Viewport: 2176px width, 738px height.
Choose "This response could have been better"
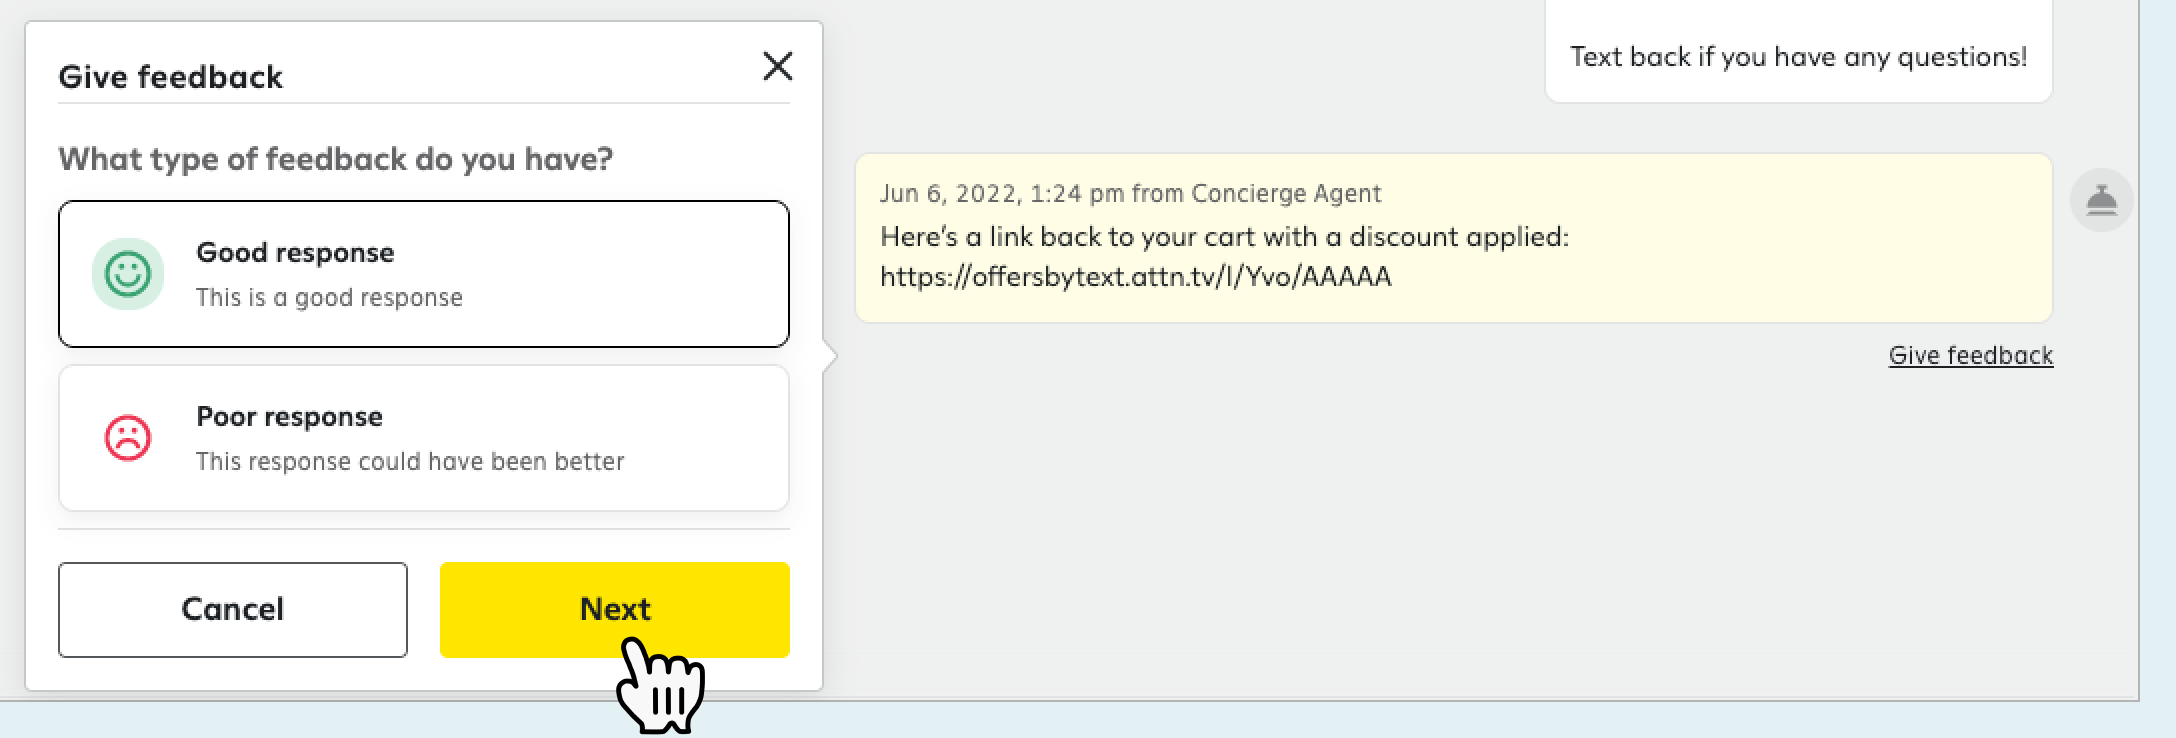click(410, 461)
